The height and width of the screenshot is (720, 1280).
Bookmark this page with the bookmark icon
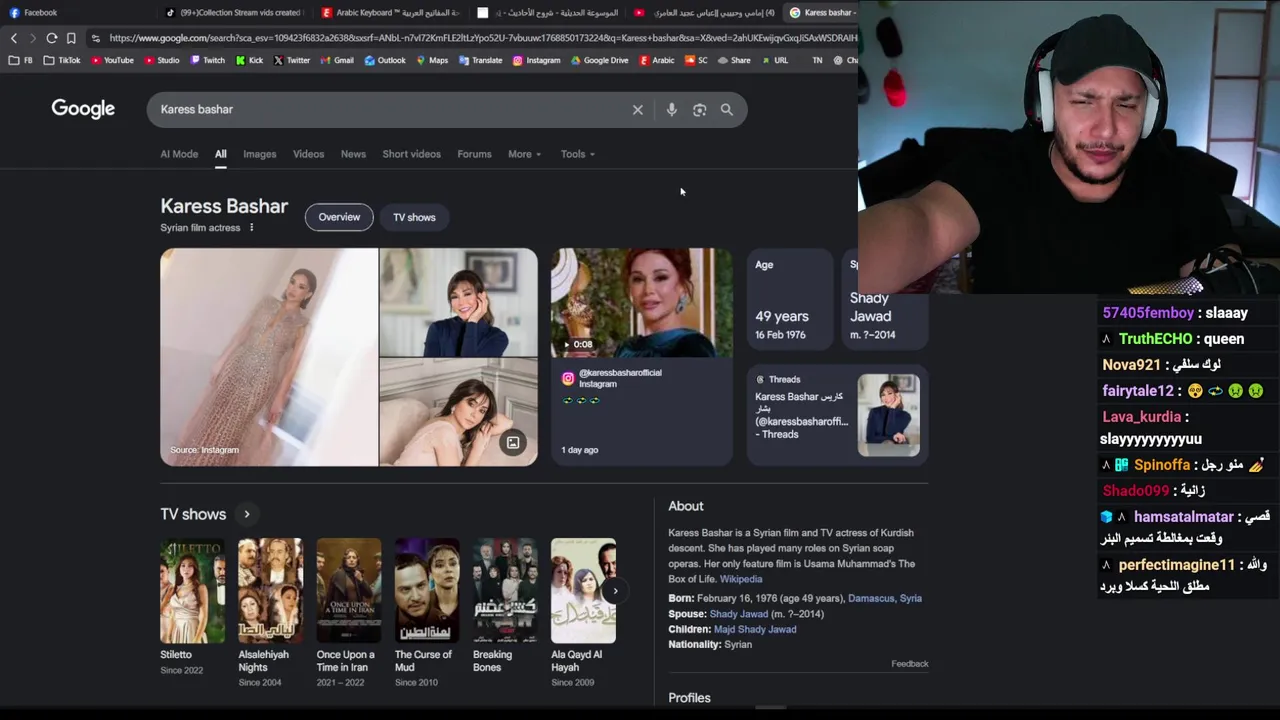tap(71, 38)
